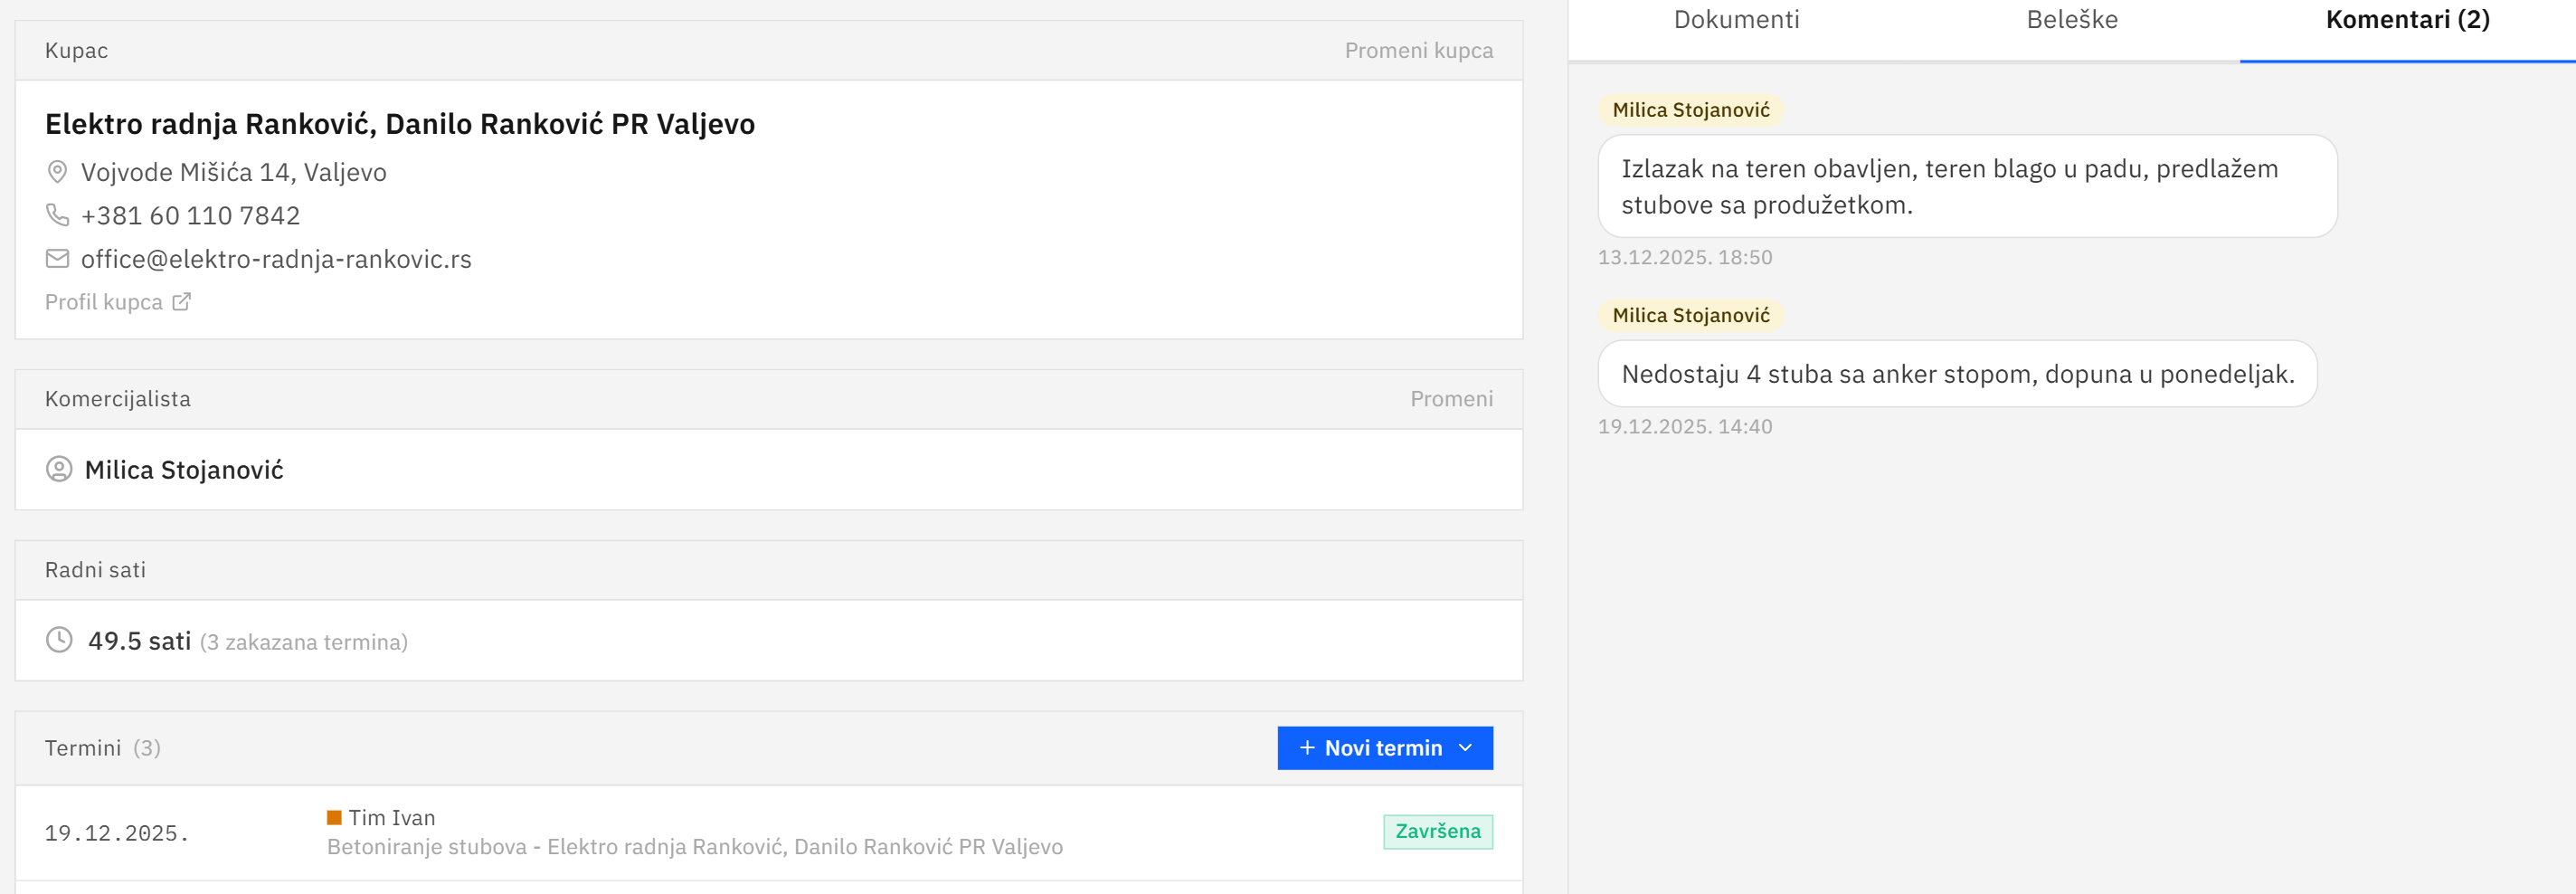Screen dimensions: 2576x894
Task: Click the Završena status badge
Action: tap(1437, 832)
